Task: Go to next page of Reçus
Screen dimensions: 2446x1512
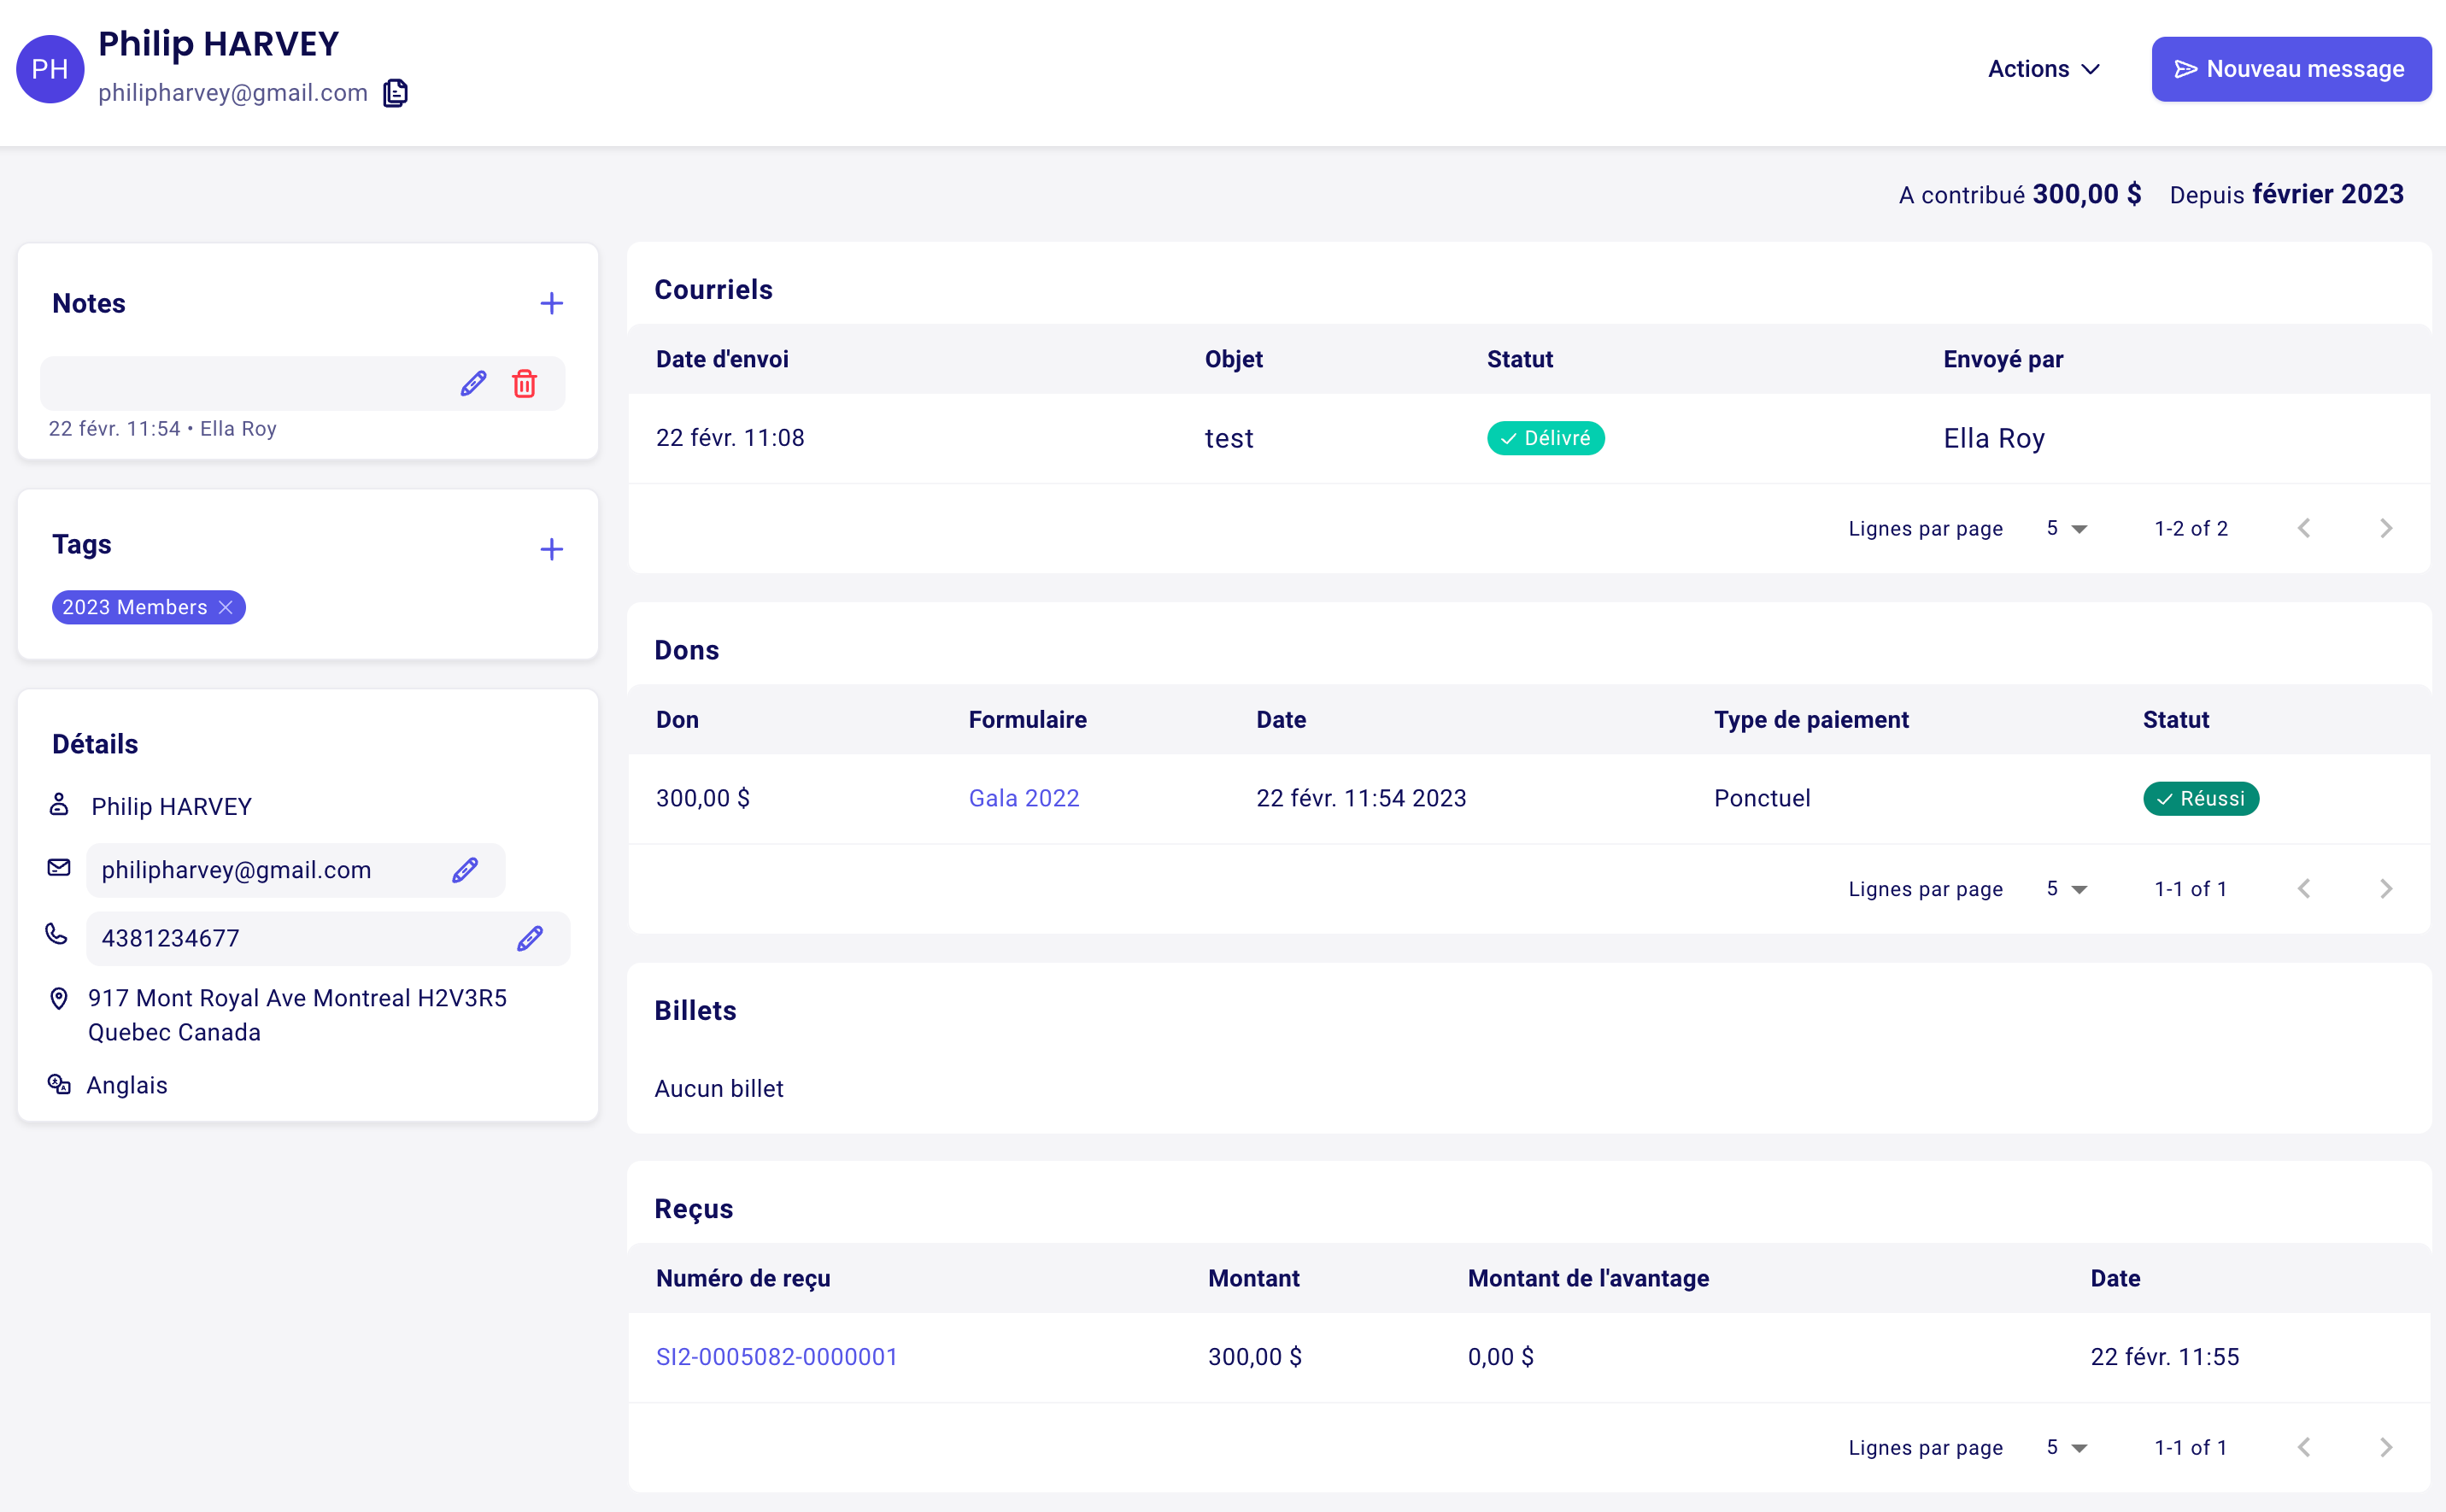Action: 2386,1447
